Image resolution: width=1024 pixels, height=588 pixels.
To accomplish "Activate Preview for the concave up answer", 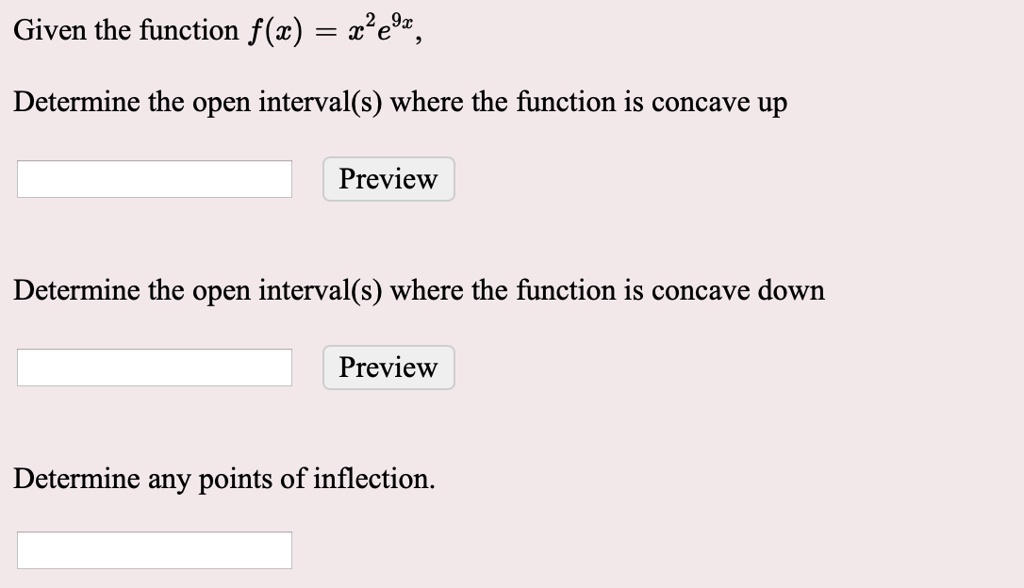I will [388, 179].
